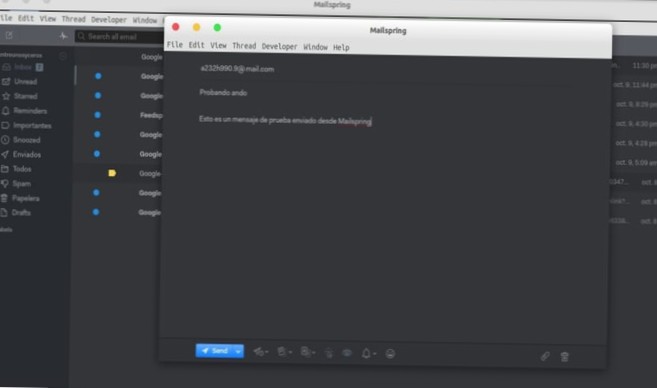657x388 pixels.
Task: Open the send later options
Action: click(x=261, y=352)
